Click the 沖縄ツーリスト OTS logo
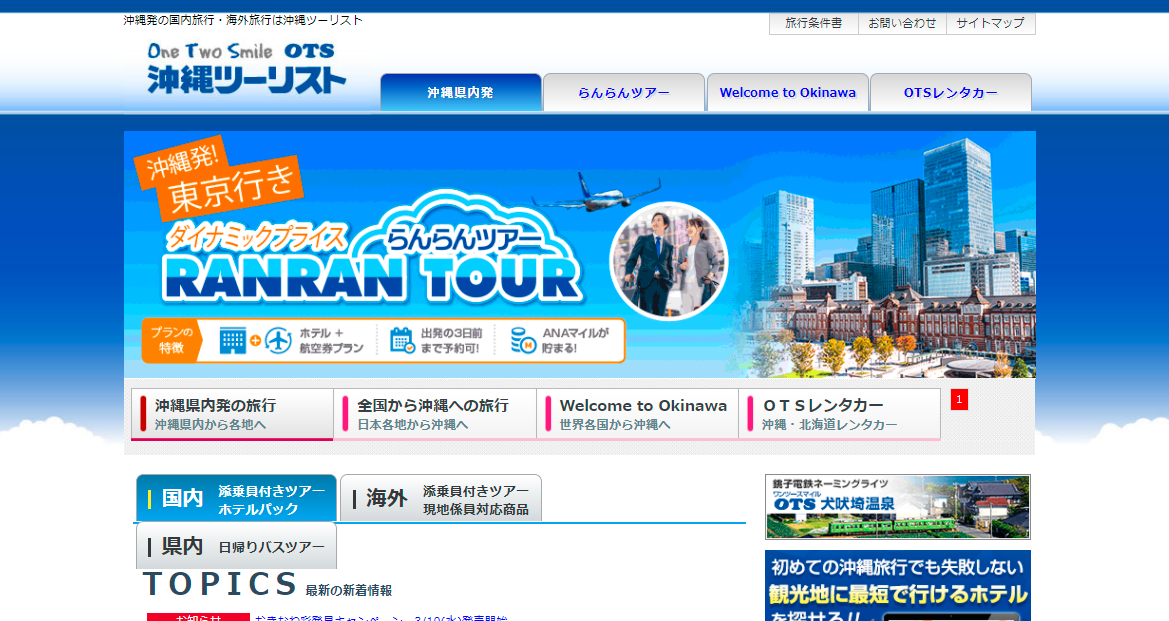The height and width of the screenshot is (621, 1169). pos(247,69)
